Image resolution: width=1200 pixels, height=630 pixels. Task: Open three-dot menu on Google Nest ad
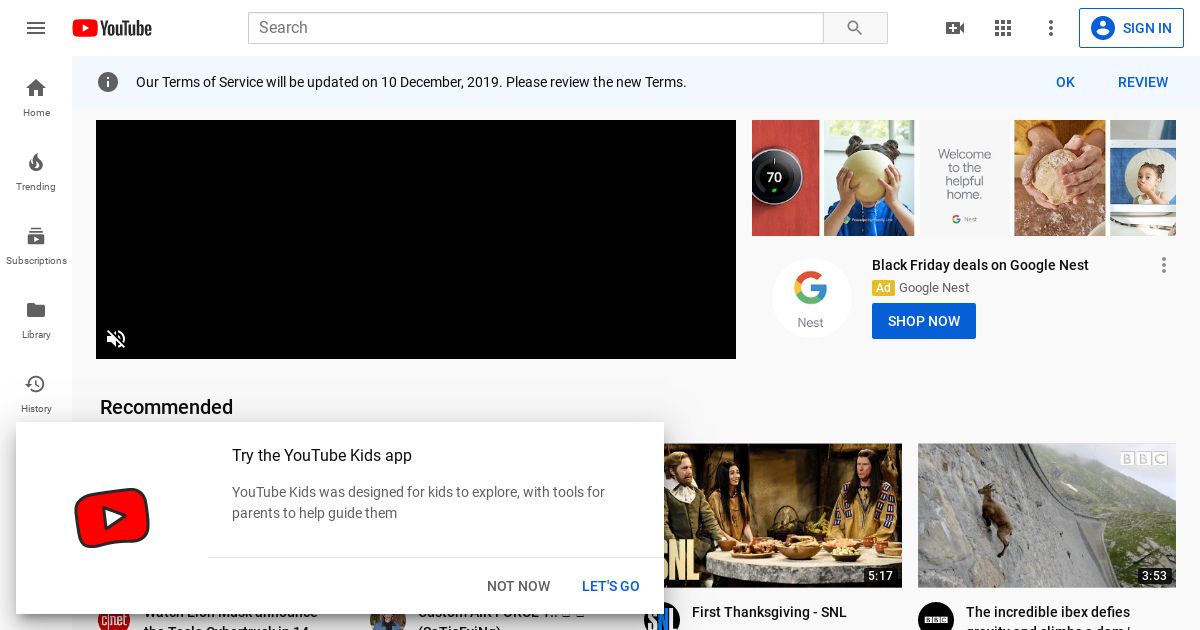[x=1164, y=265]
